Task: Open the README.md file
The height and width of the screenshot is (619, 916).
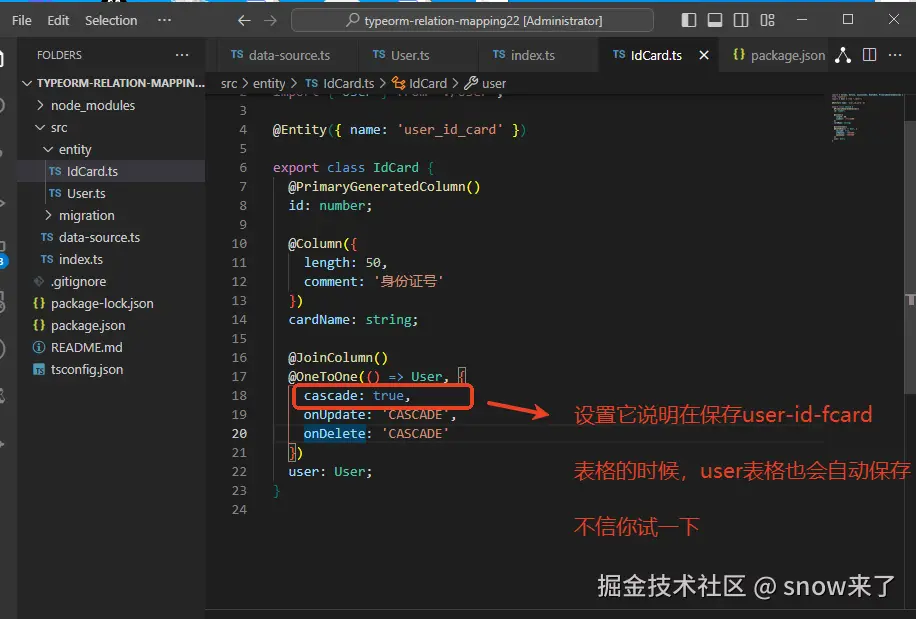Action: (111, 347)
